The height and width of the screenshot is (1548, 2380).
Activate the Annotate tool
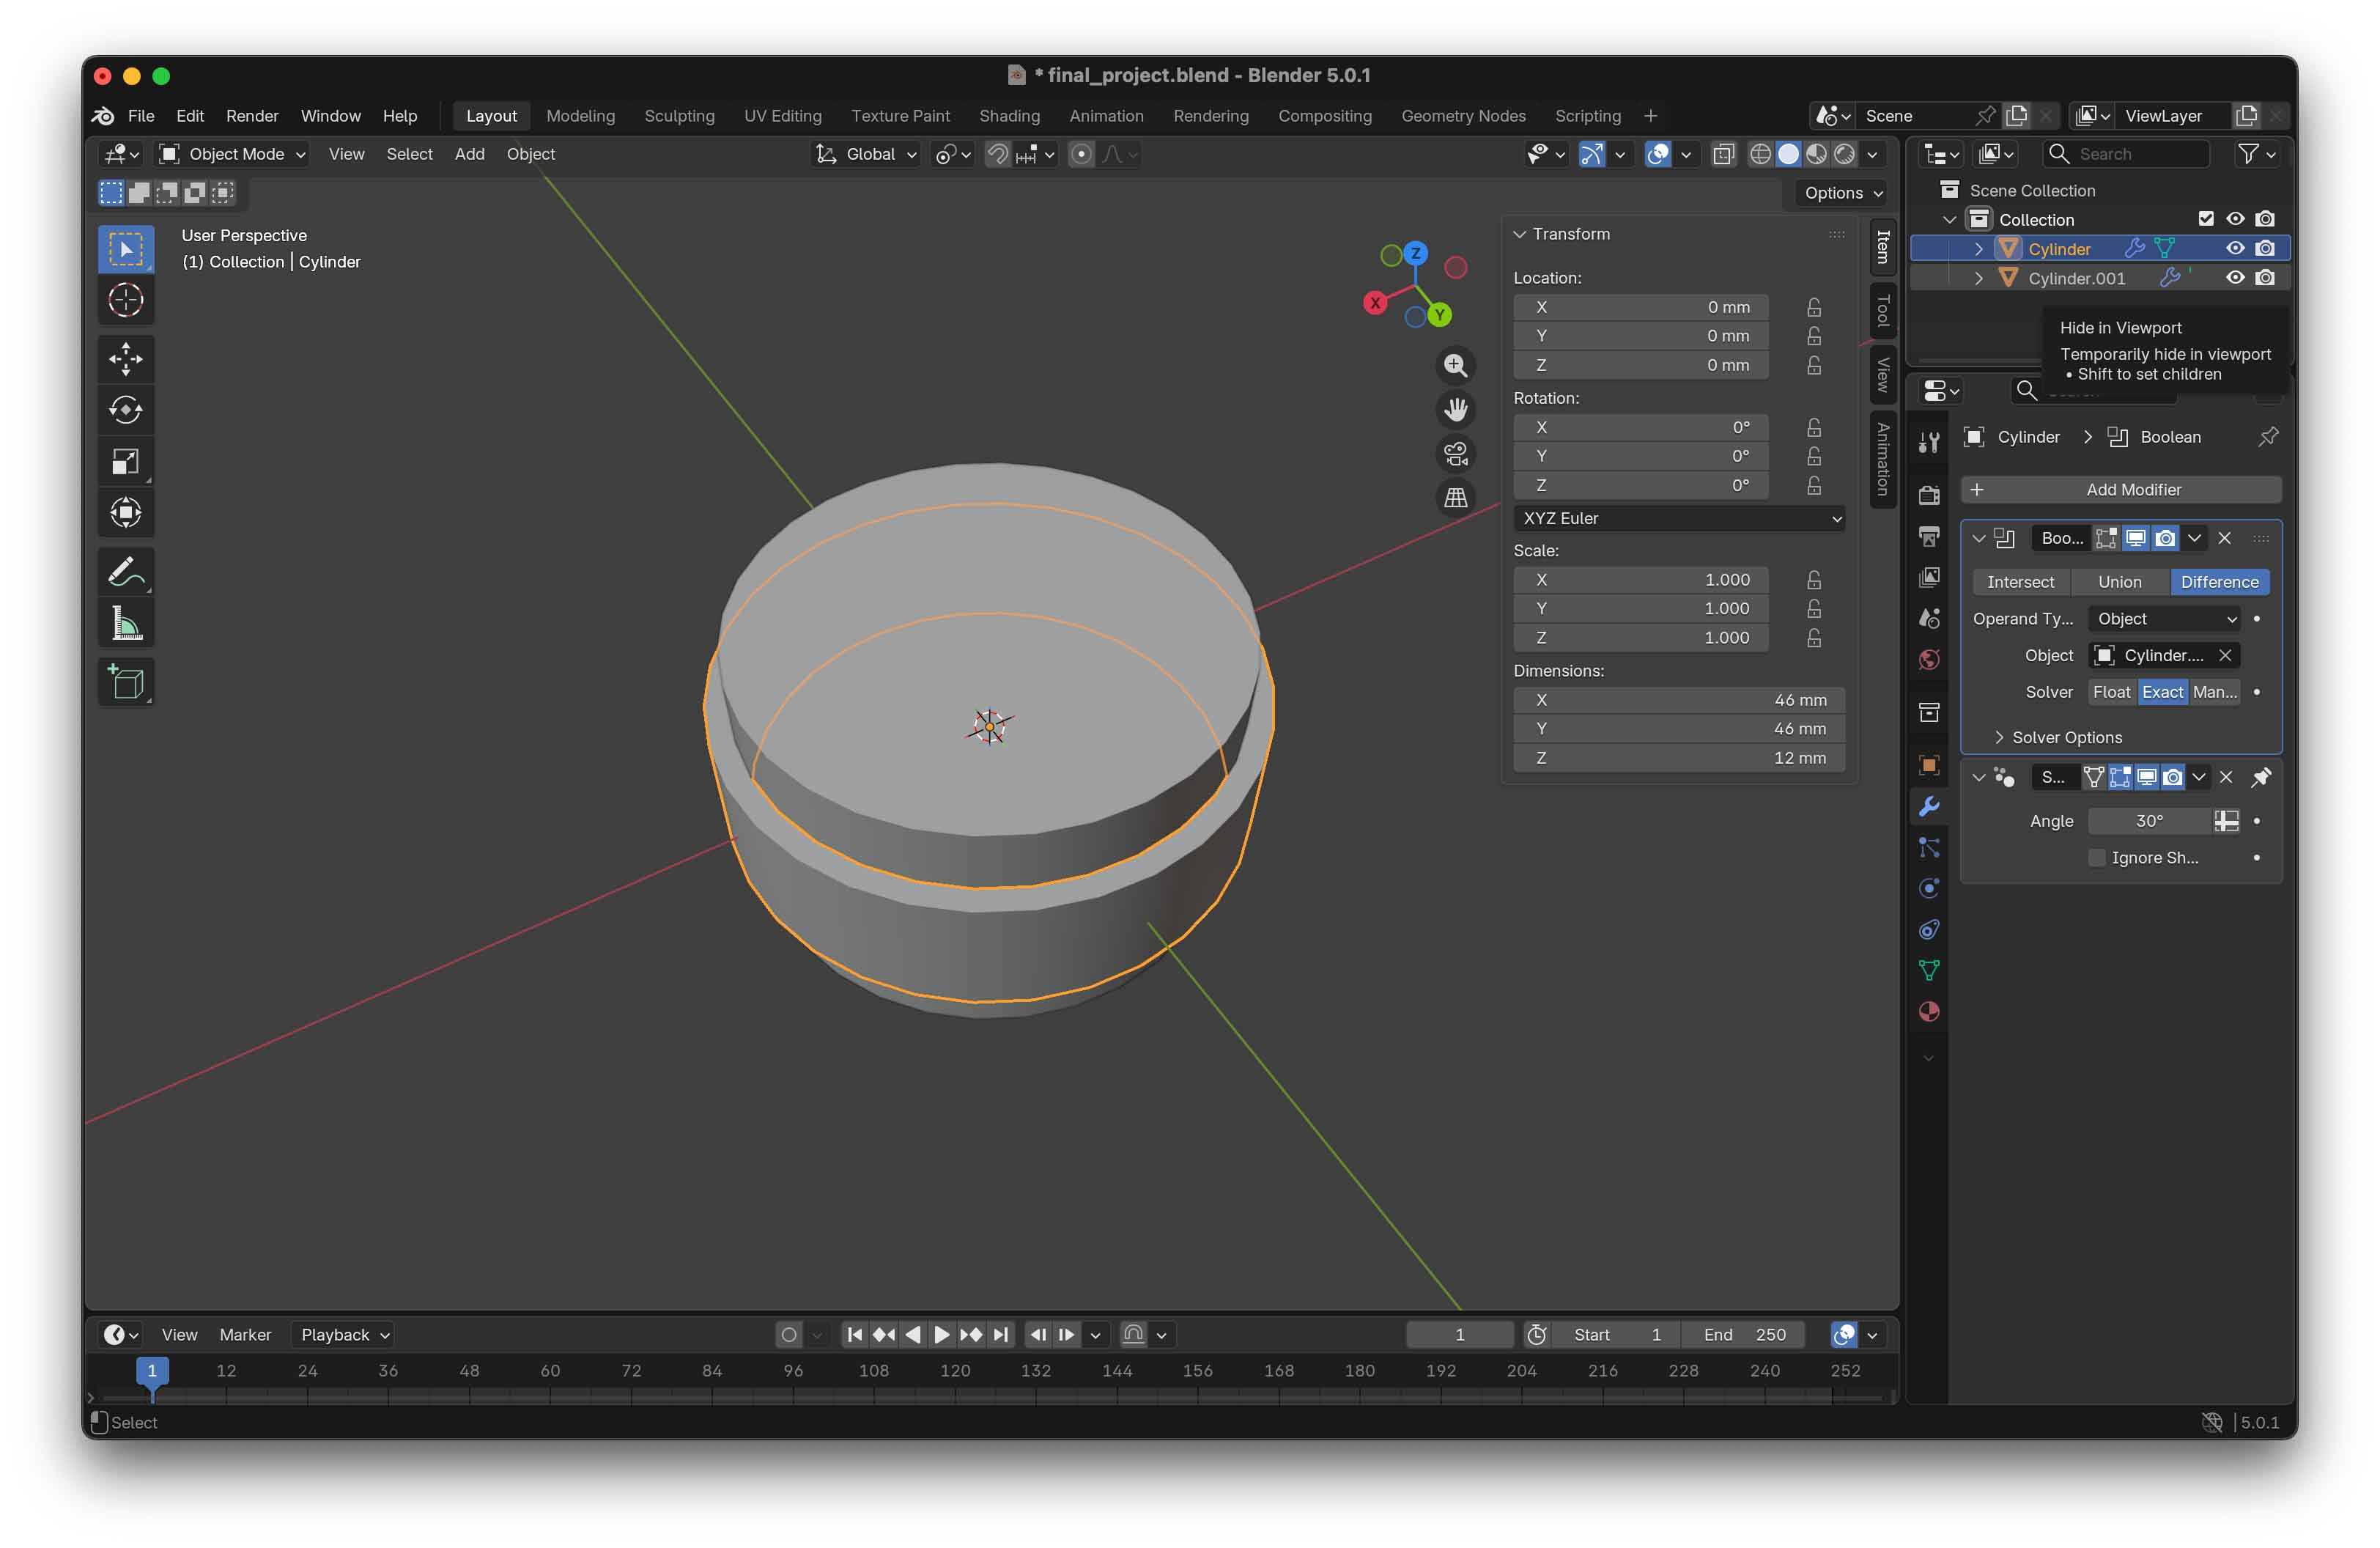pos(126,573)
